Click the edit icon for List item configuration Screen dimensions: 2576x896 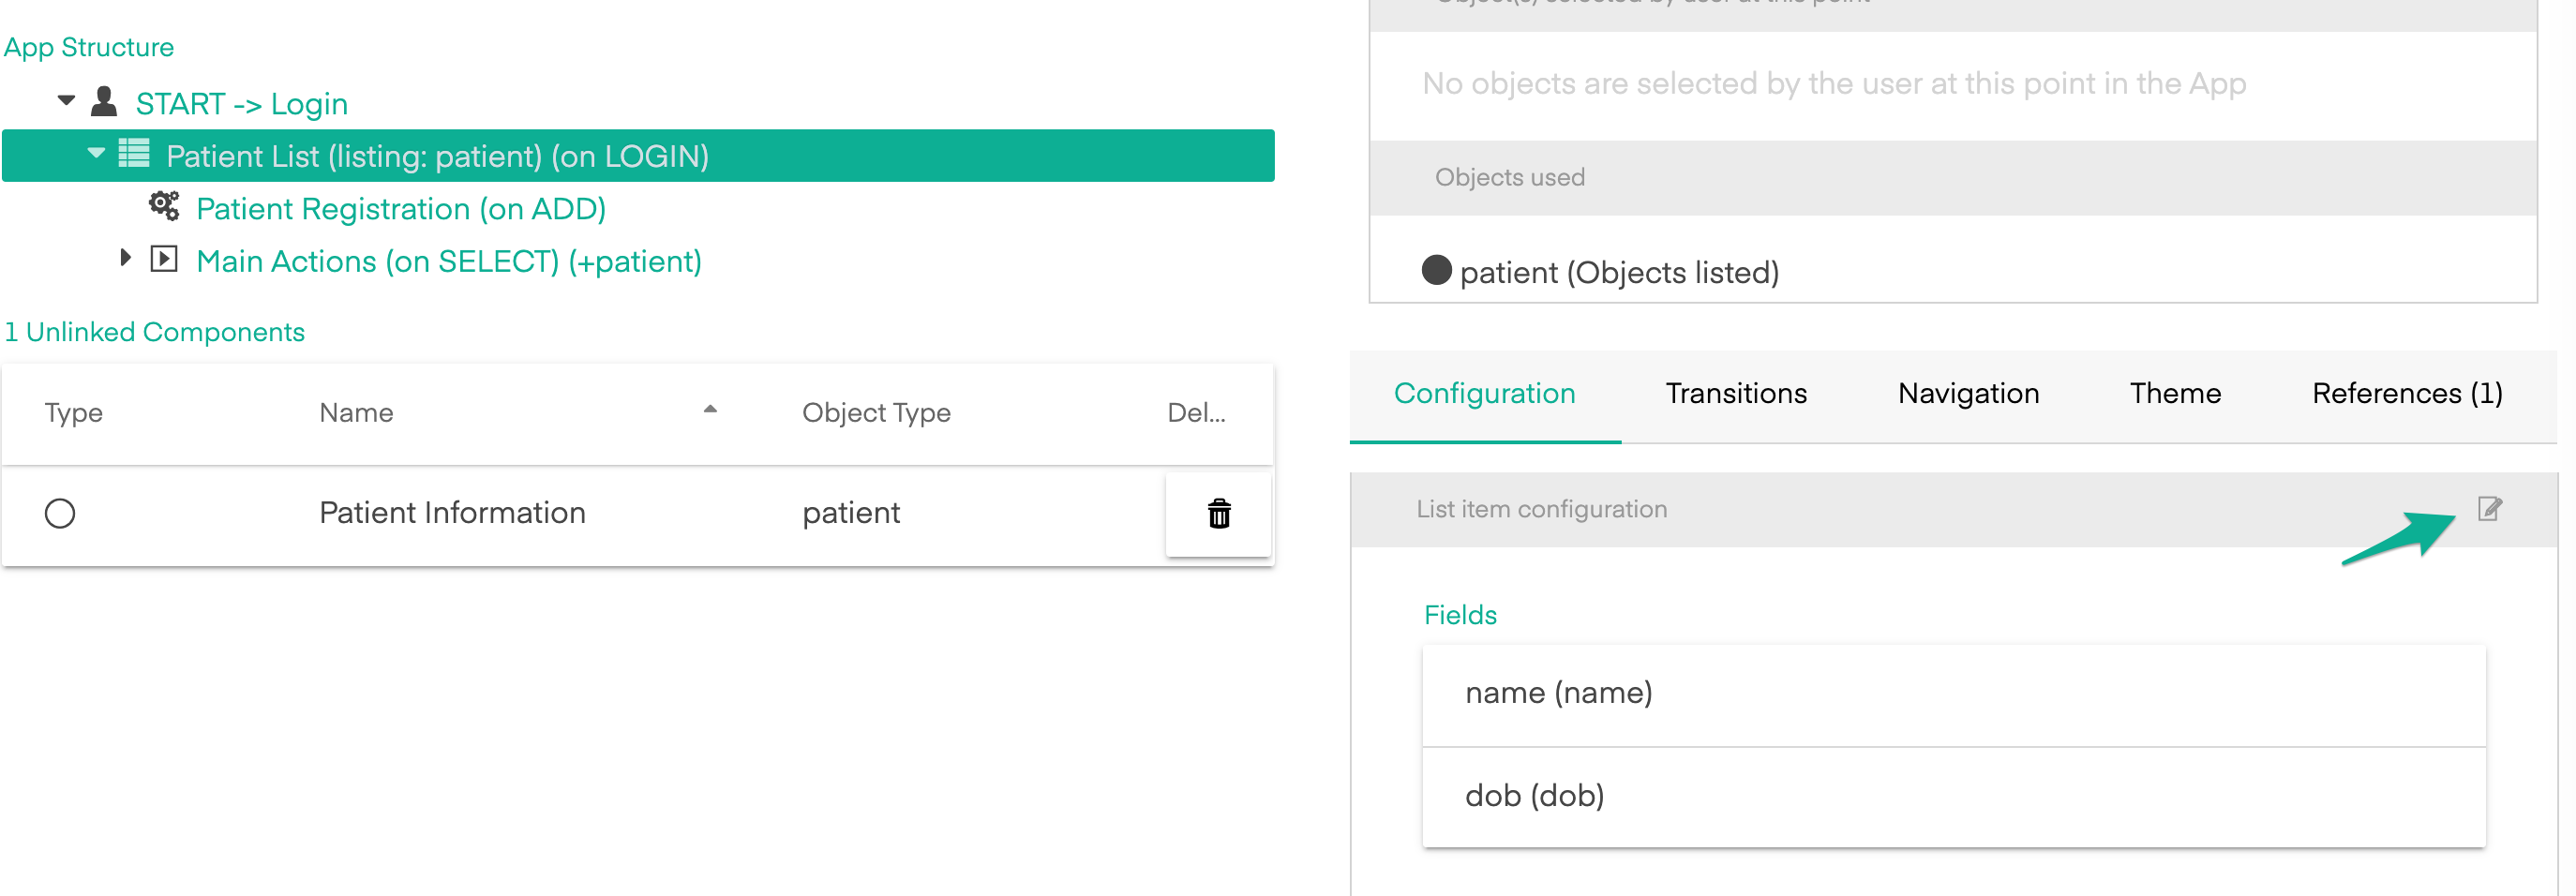2489,509
